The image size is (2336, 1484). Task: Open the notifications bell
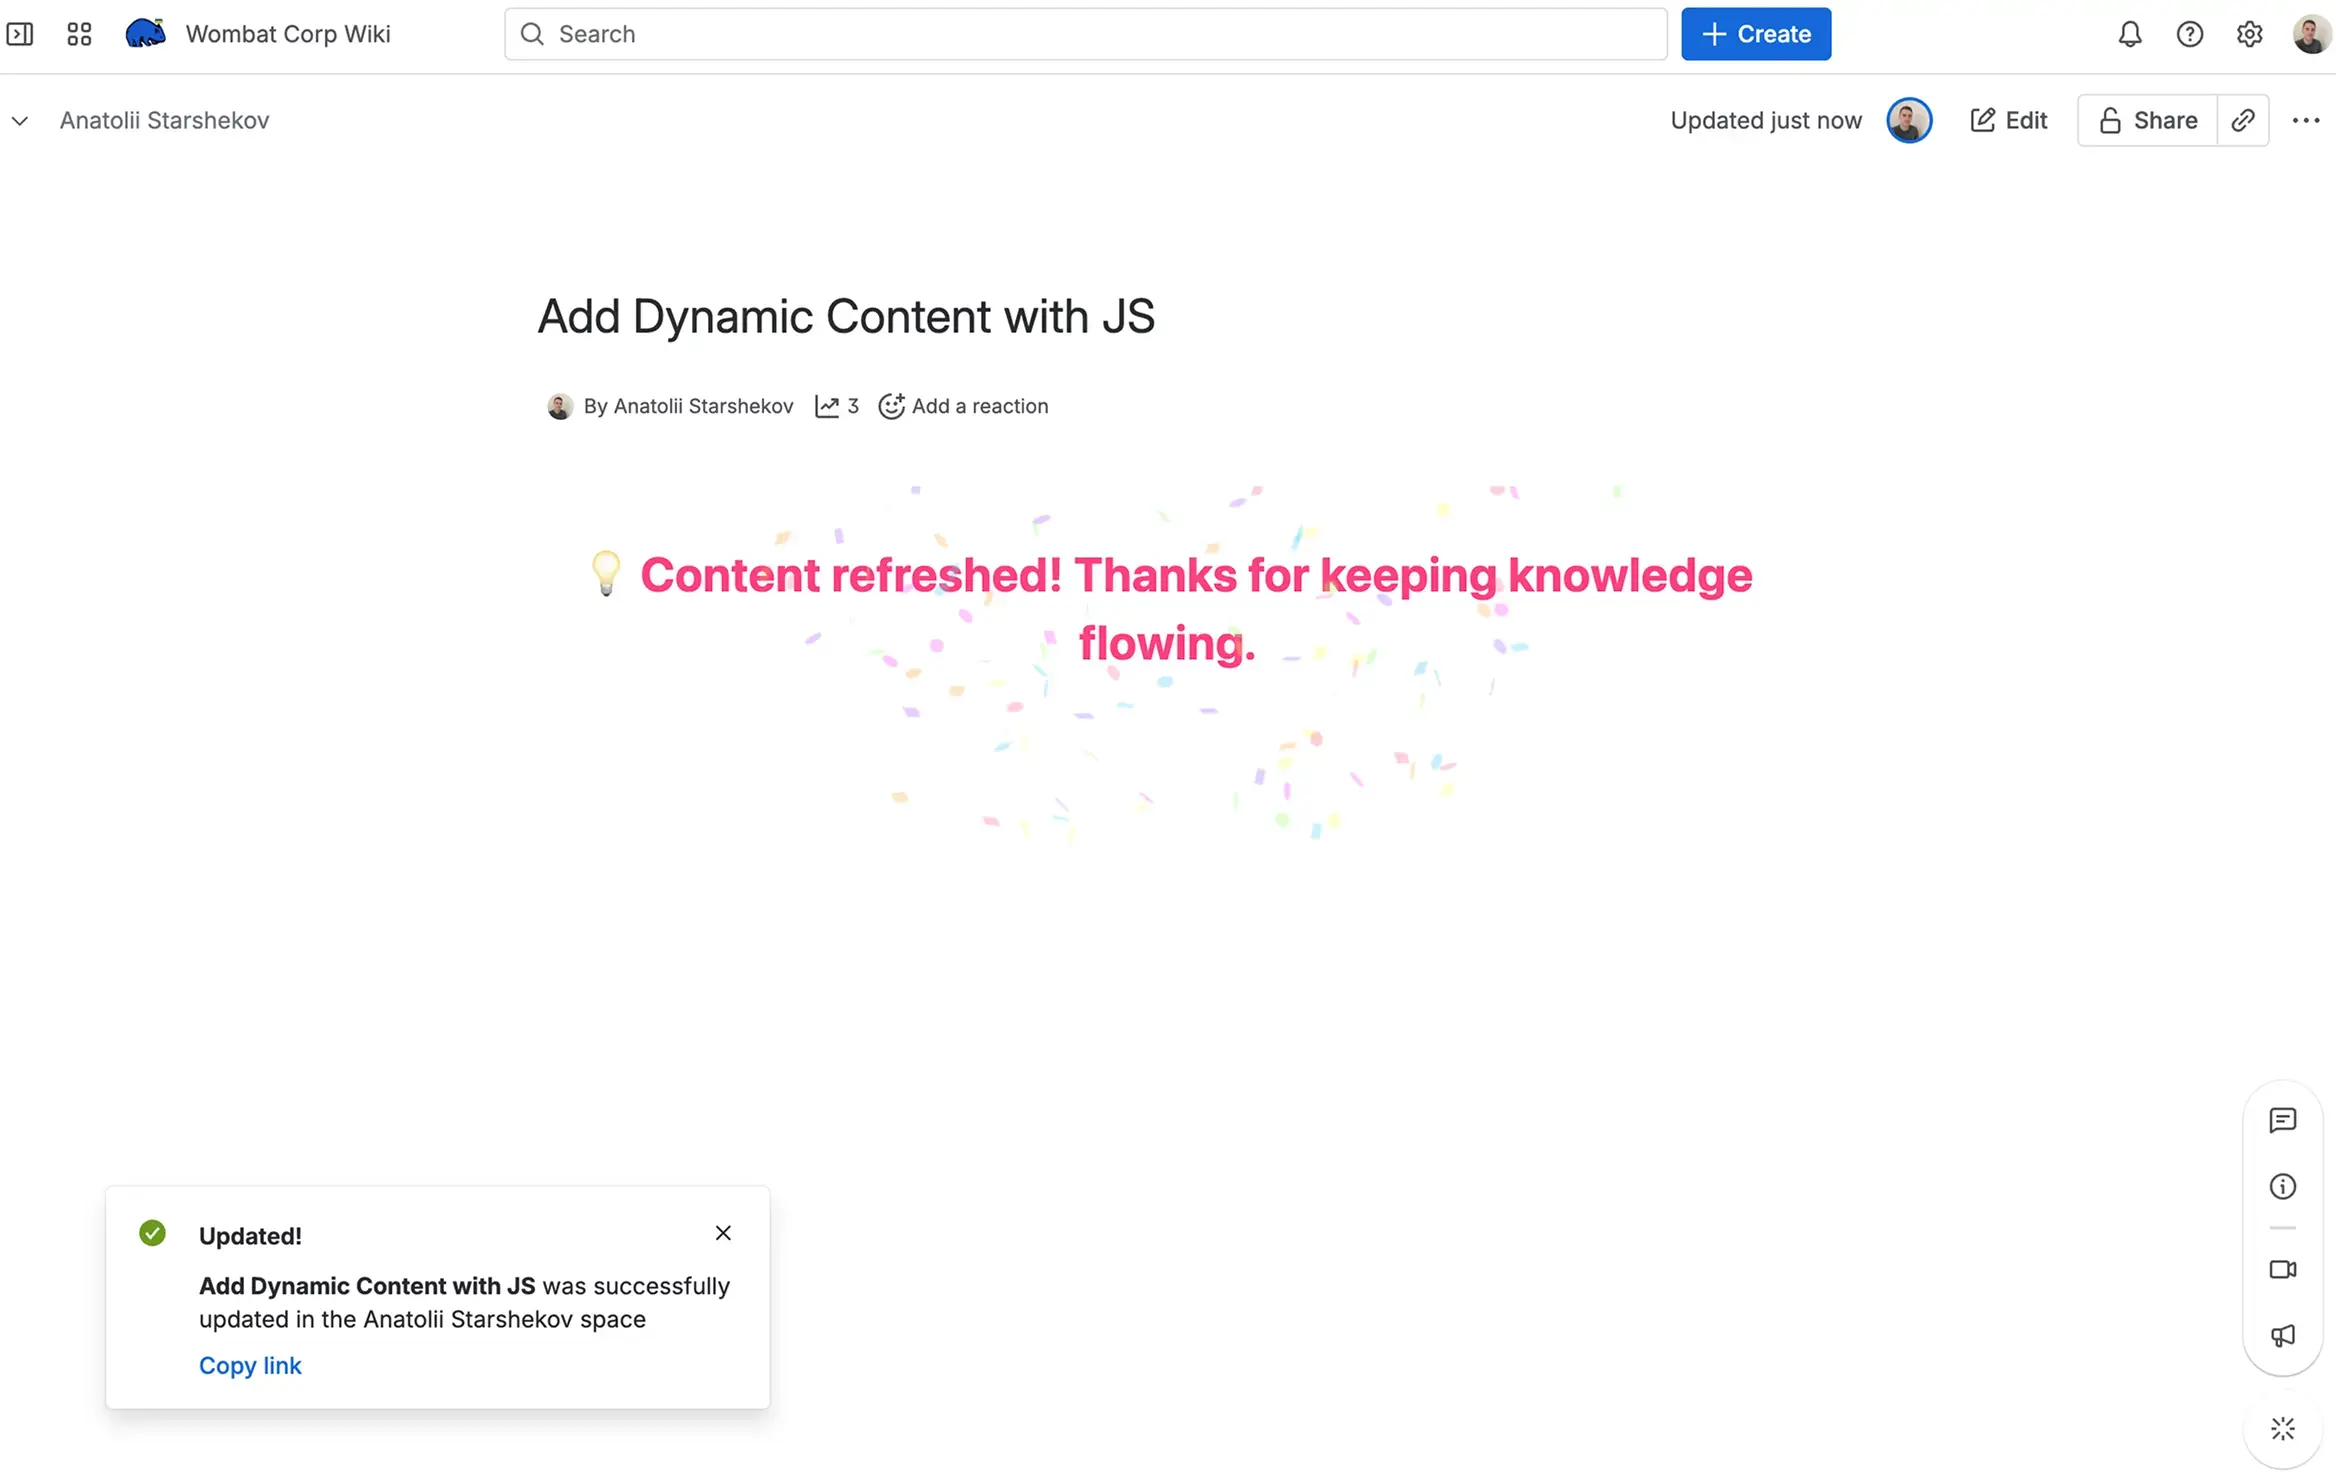pos(2130,34)
